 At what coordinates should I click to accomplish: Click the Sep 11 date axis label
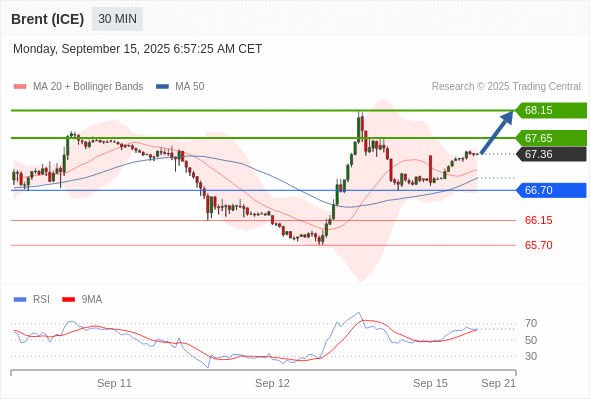click(114, 383)
